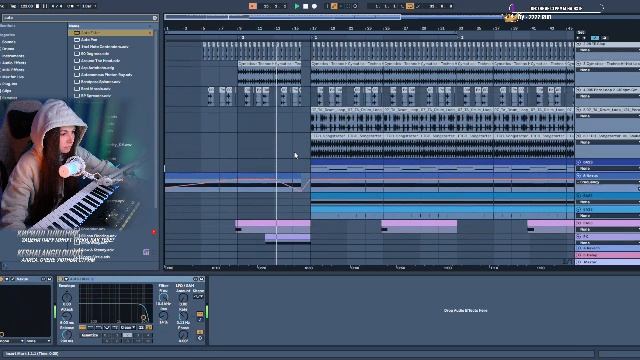Viewport: 640px width, 360px height.
Task: Click the Auto Filter hot-swap preset icon
Action: click(196, 279)
